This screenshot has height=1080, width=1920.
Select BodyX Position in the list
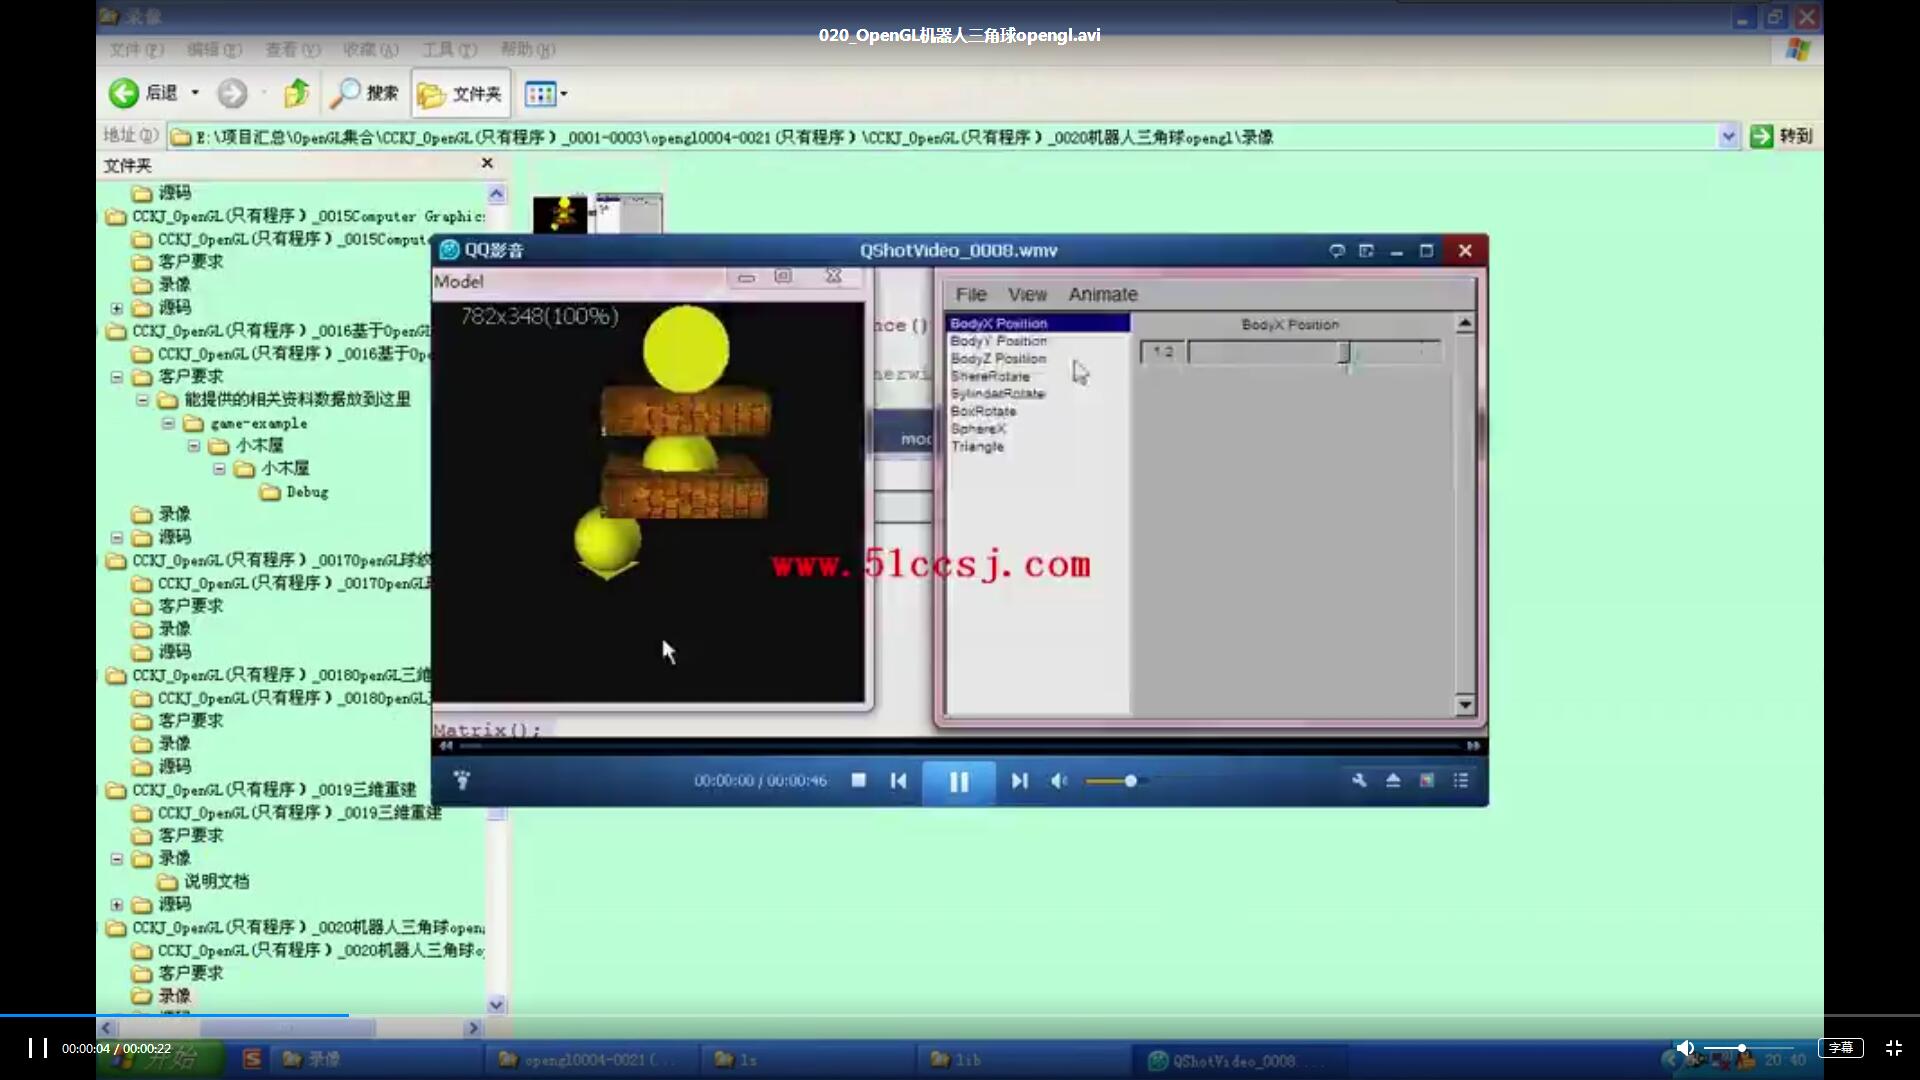1038,323
